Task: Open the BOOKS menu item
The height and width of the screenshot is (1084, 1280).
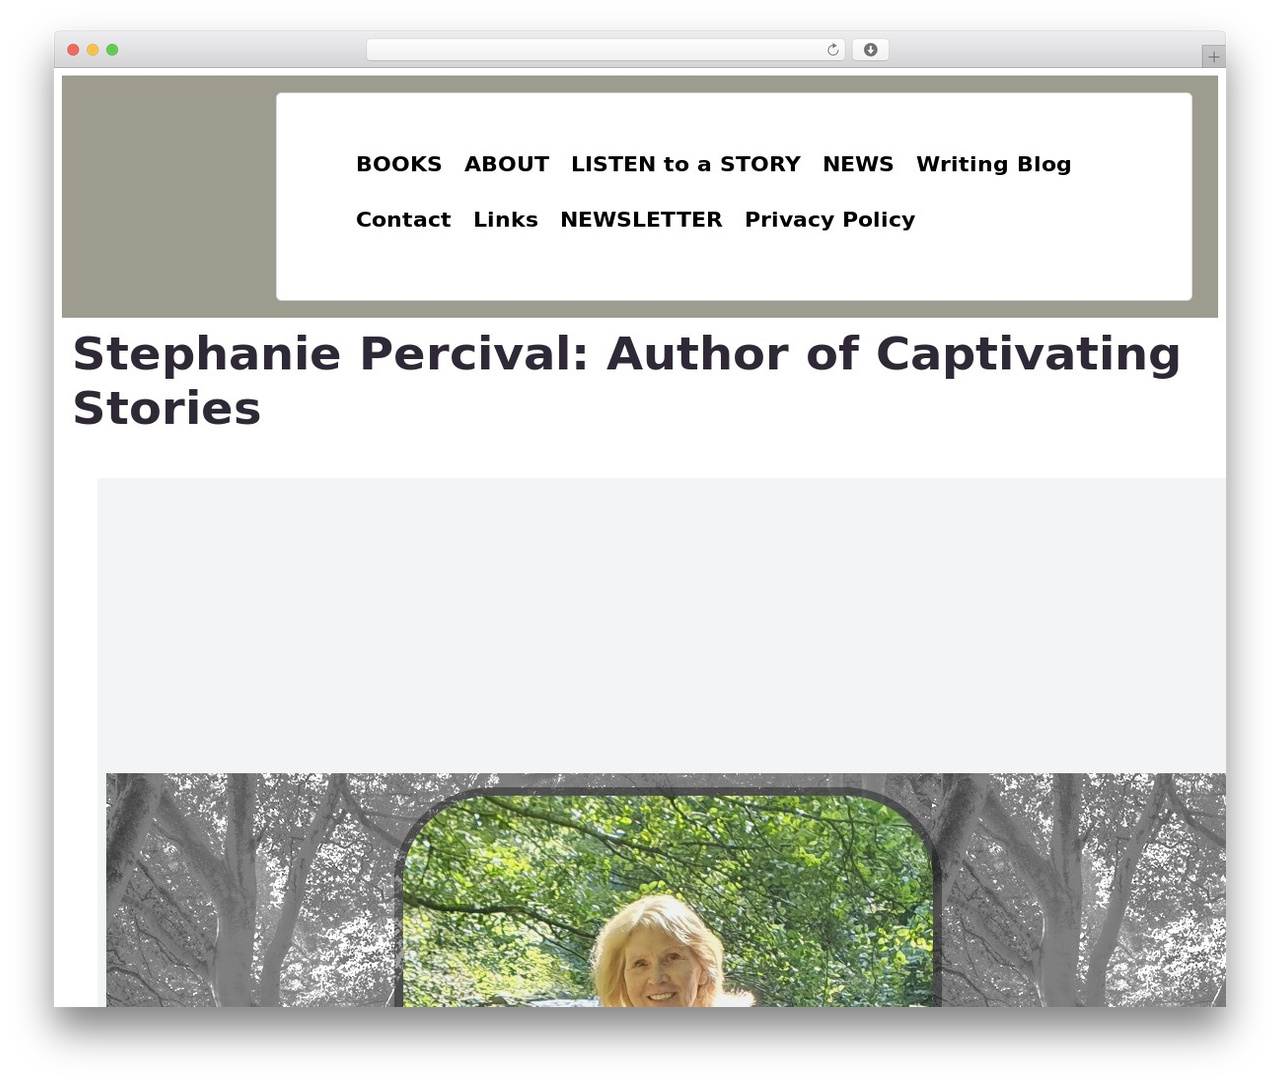Action: point(399,164)
